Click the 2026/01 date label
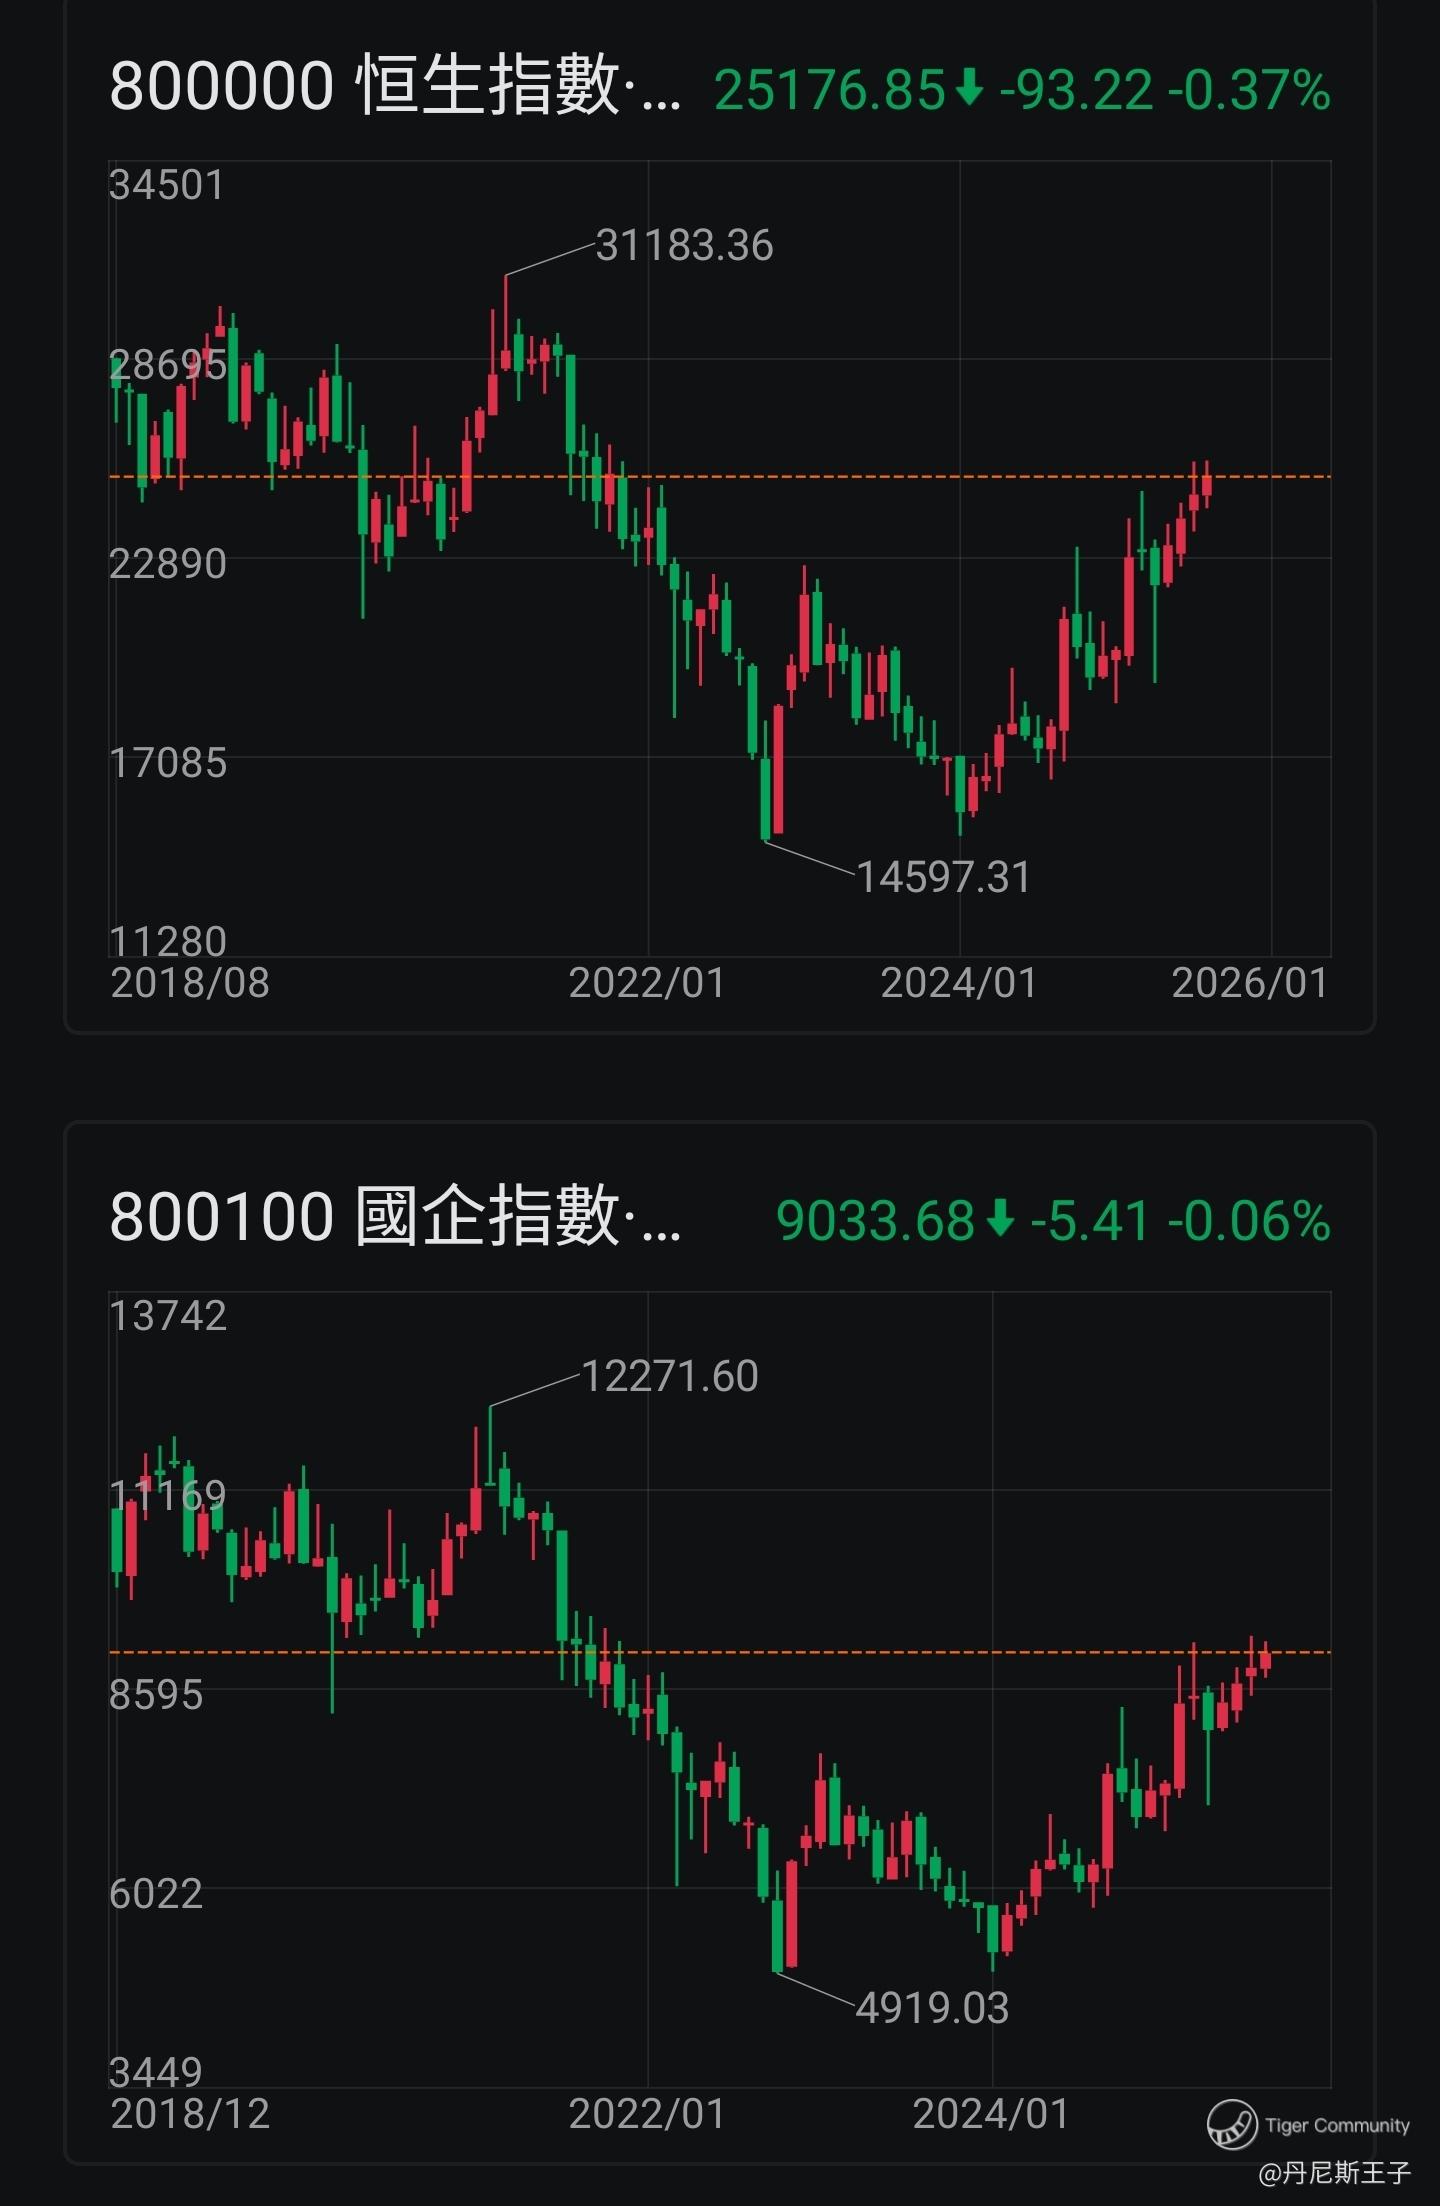This screenshot has height=2206, width=1440. pyautogui.click(x=1250, y=983)
